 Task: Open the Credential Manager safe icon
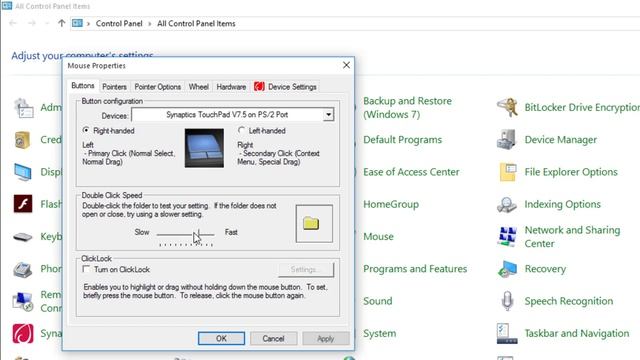point(22,140)
